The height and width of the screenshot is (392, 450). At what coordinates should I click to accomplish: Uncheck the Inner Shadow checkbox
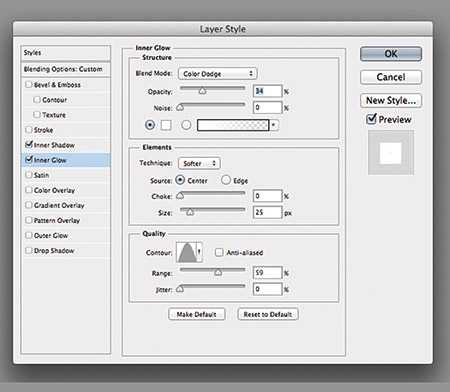coord(29,144)
